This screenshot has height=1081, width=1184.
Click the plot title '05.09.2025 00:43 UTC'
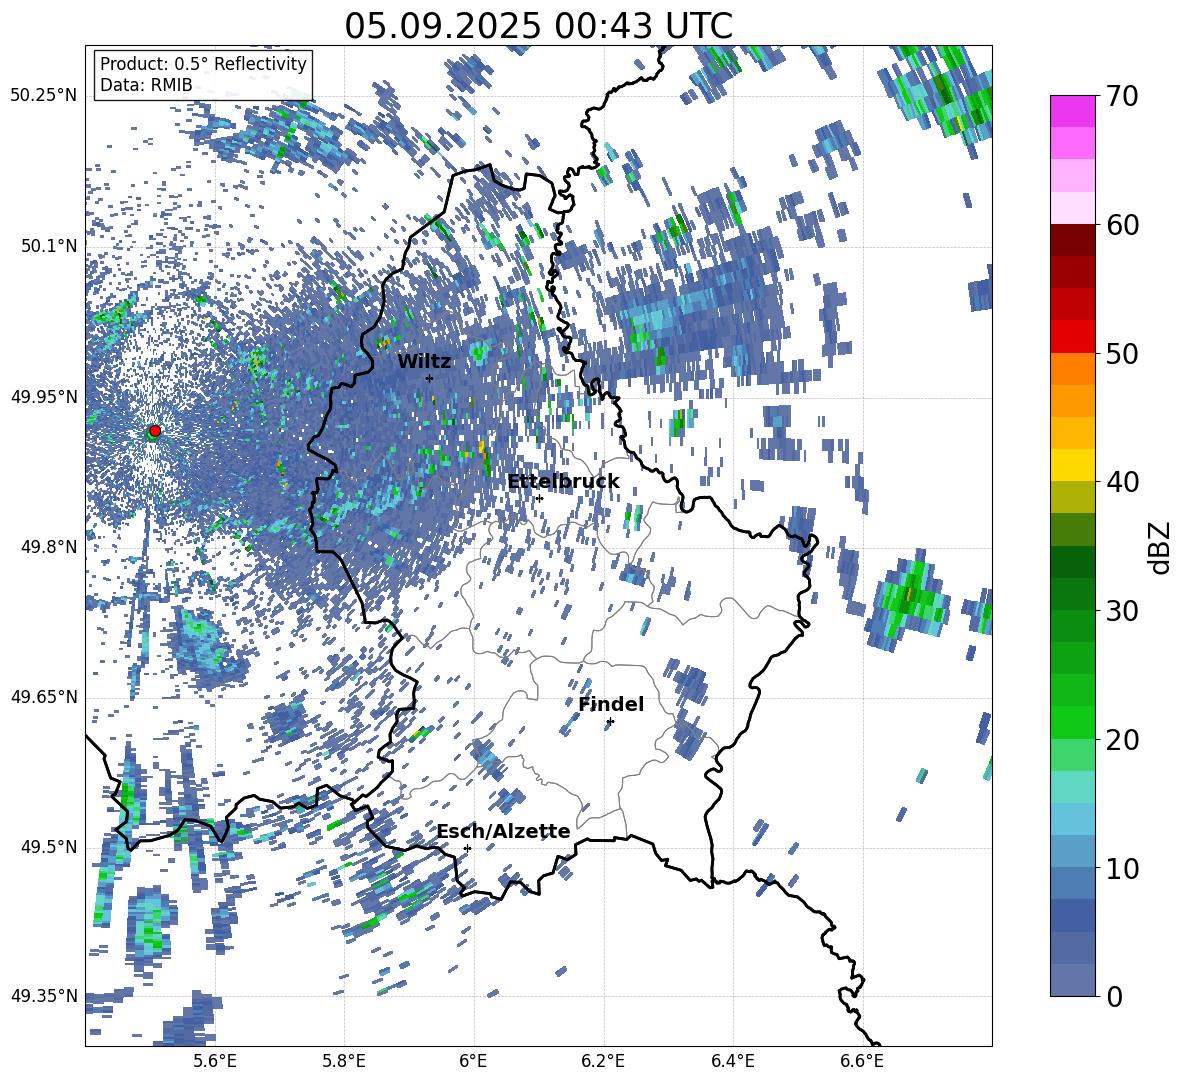tap(538, 26)
